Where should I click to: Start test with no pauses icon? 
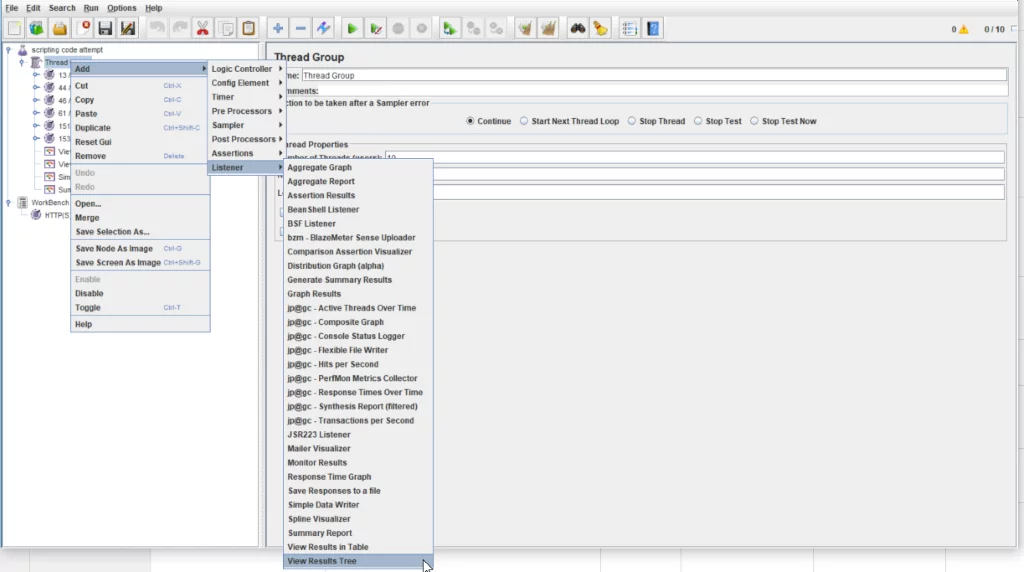[376, 29]
